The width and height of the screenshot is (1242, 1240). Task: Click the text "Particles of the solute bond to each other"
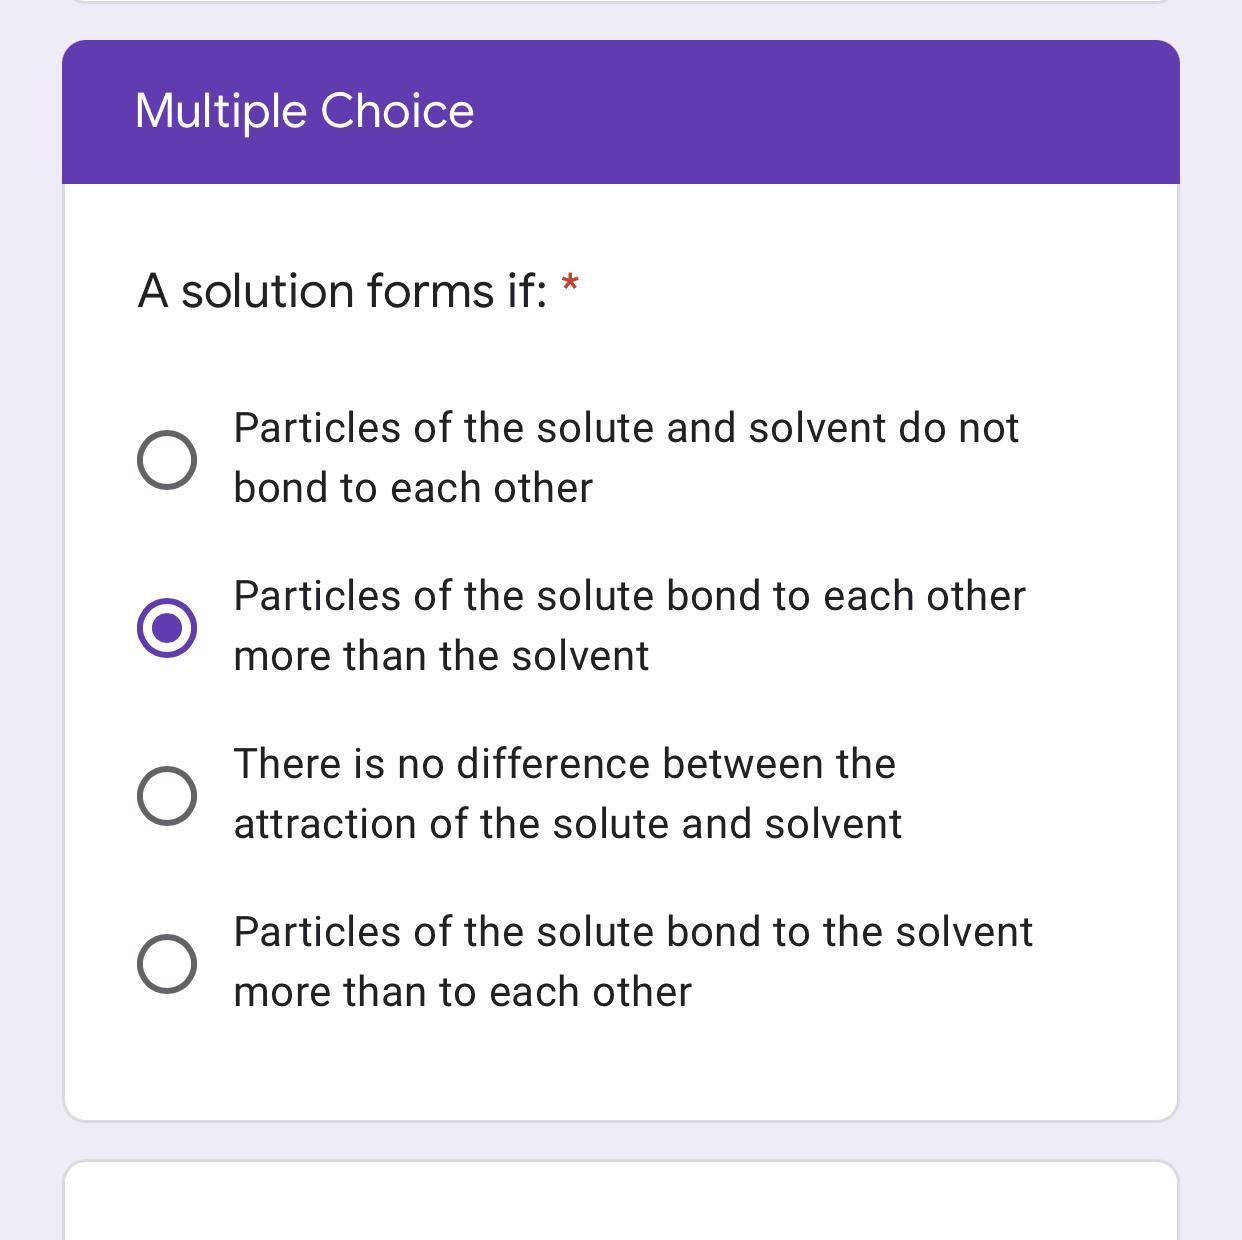629,596
